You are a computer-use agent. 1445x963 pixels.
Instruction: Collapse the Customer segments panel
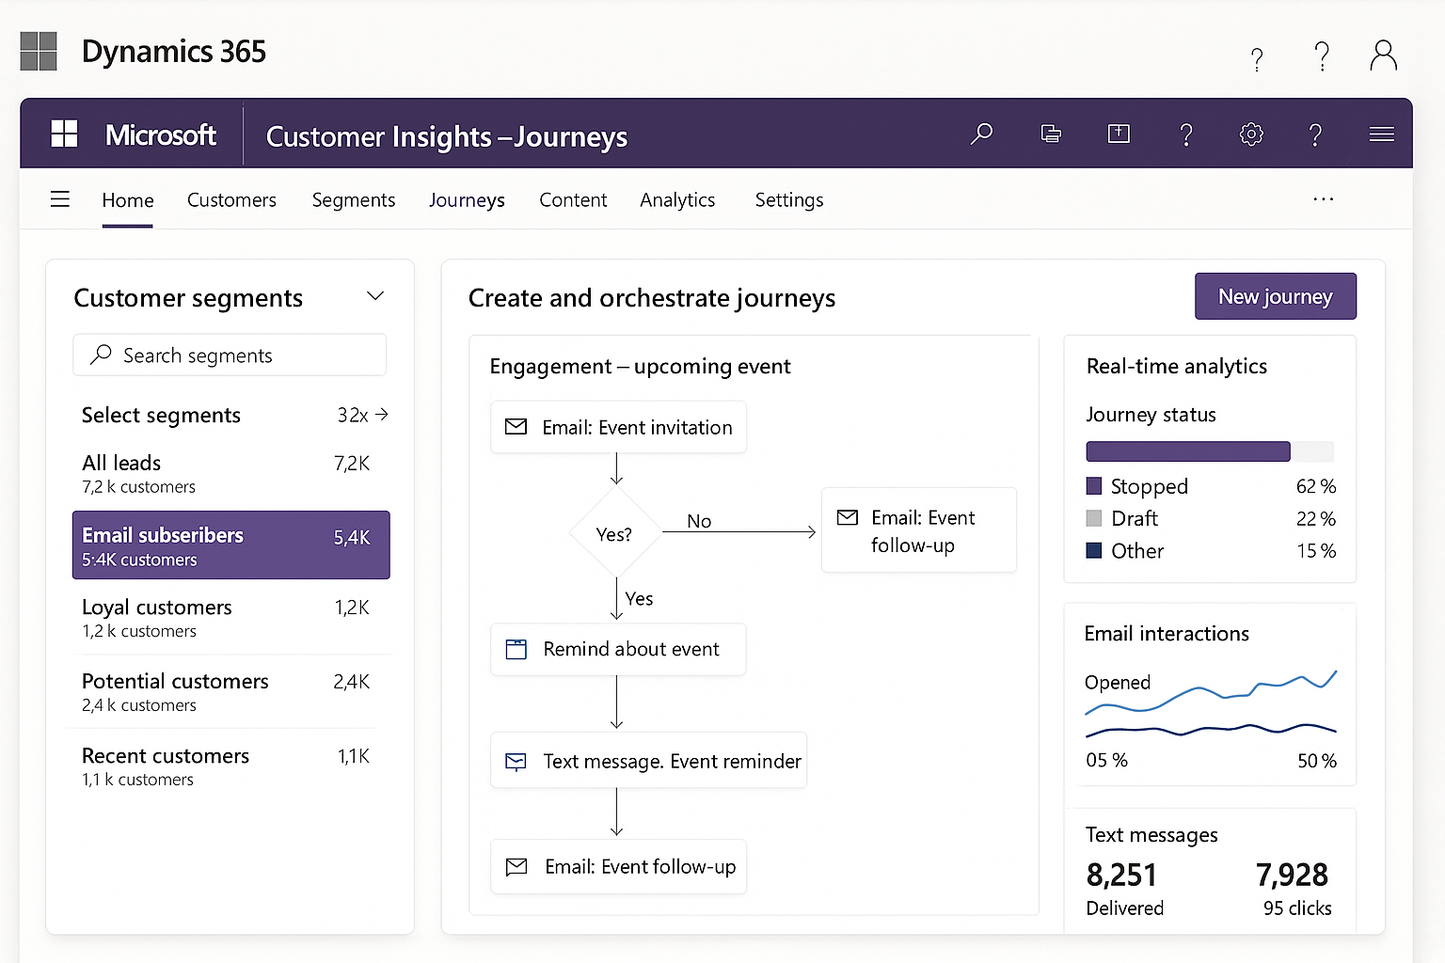coord(375,295)
